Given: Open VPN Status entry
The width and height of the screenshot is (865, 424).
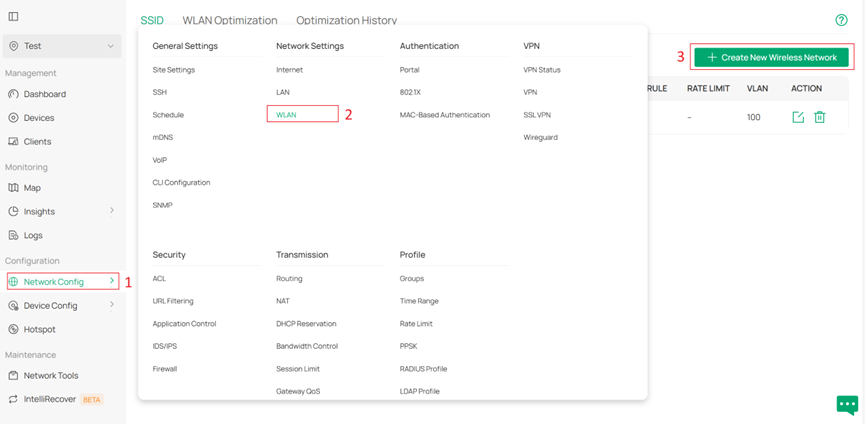Looking at the screenshot, I should coord(542,70).
